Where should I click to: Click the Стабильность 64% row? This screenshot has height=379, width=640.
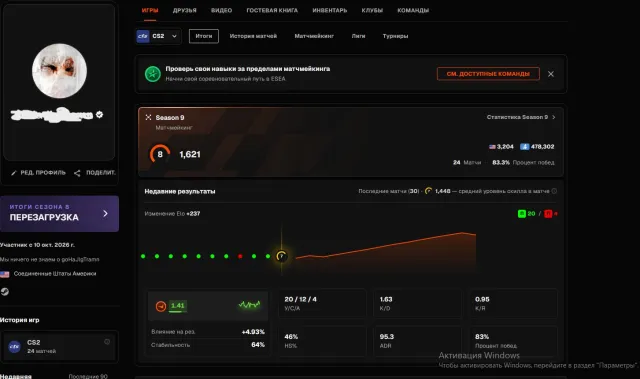pyautogui.click(x=208, y=345)
